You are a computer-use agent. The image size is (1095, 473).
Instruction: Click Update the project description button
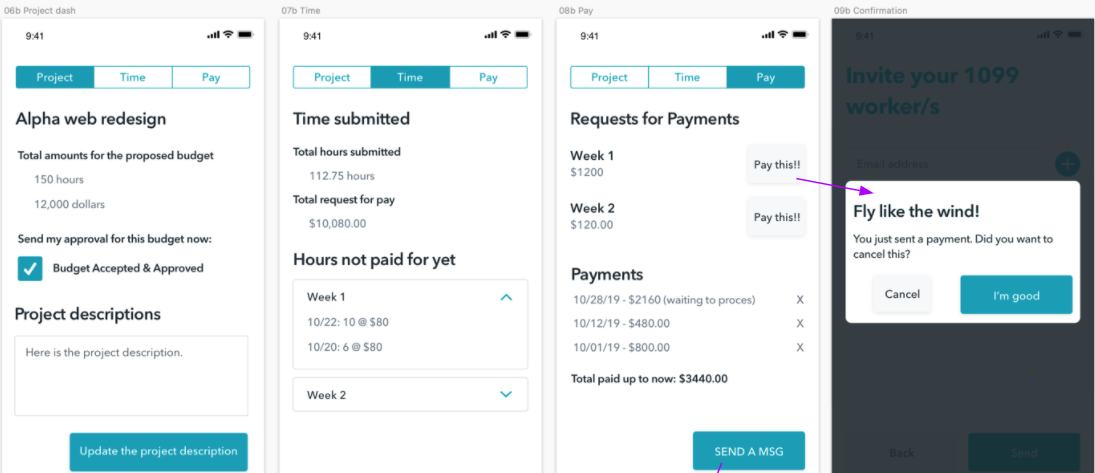pos(158,451)
